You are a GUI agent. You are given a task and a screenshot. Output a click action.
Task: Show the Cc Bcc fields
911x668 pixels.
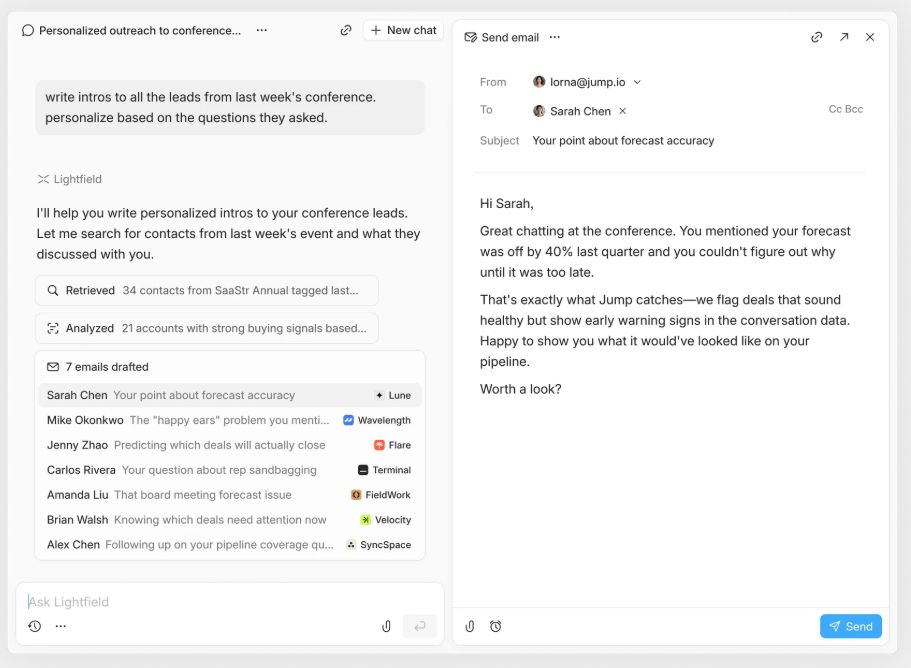click(845, 109)
